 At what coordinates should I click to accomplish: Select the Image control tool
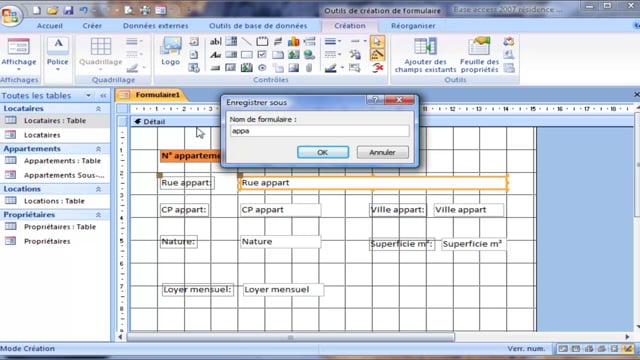point(293,68)
